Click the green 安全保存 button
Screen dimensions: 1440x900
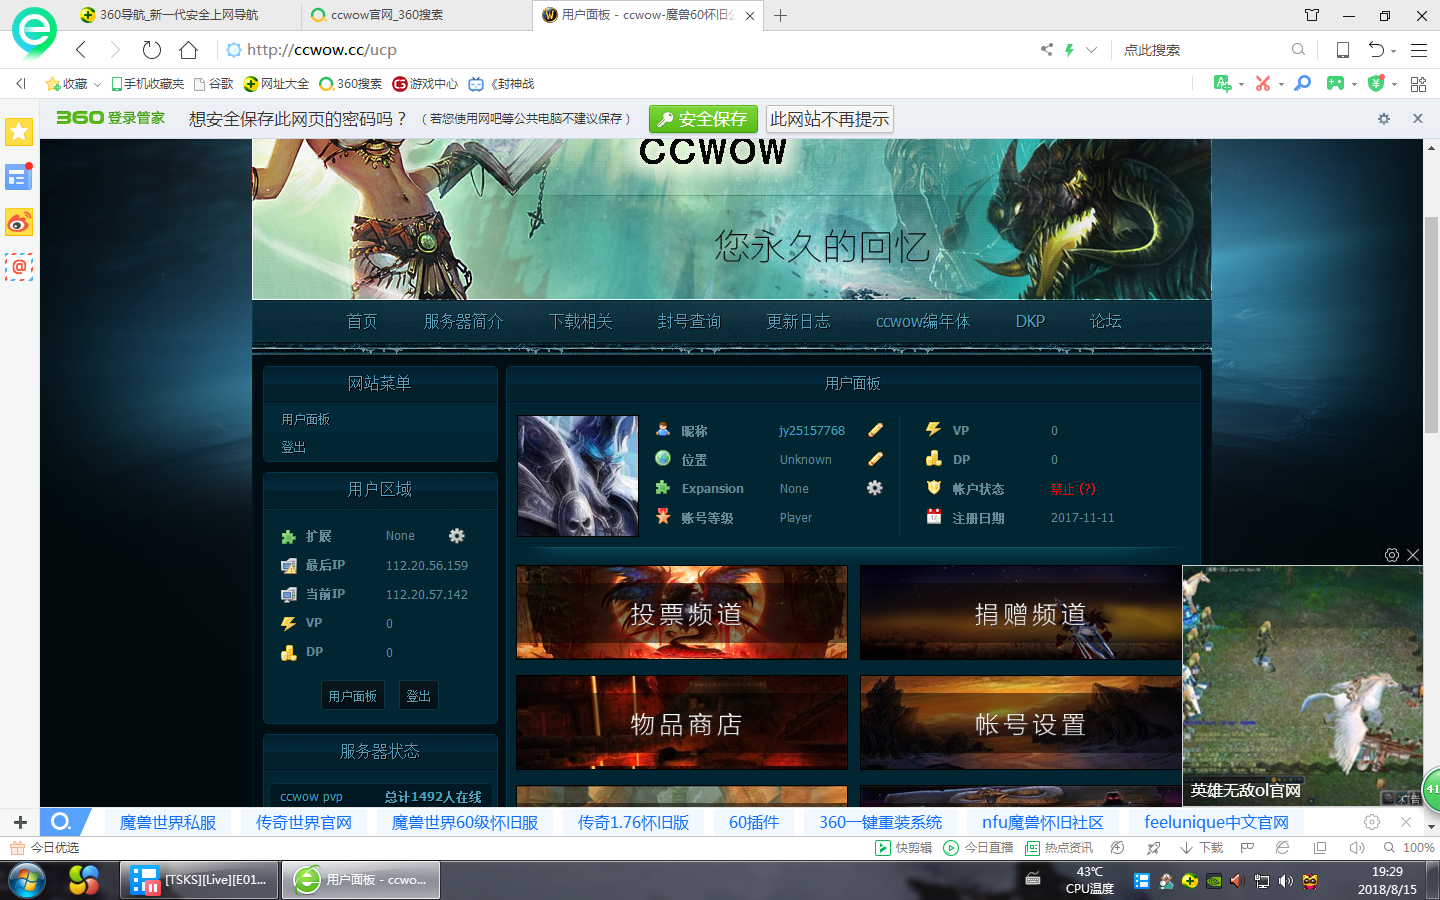click(703, 118)
